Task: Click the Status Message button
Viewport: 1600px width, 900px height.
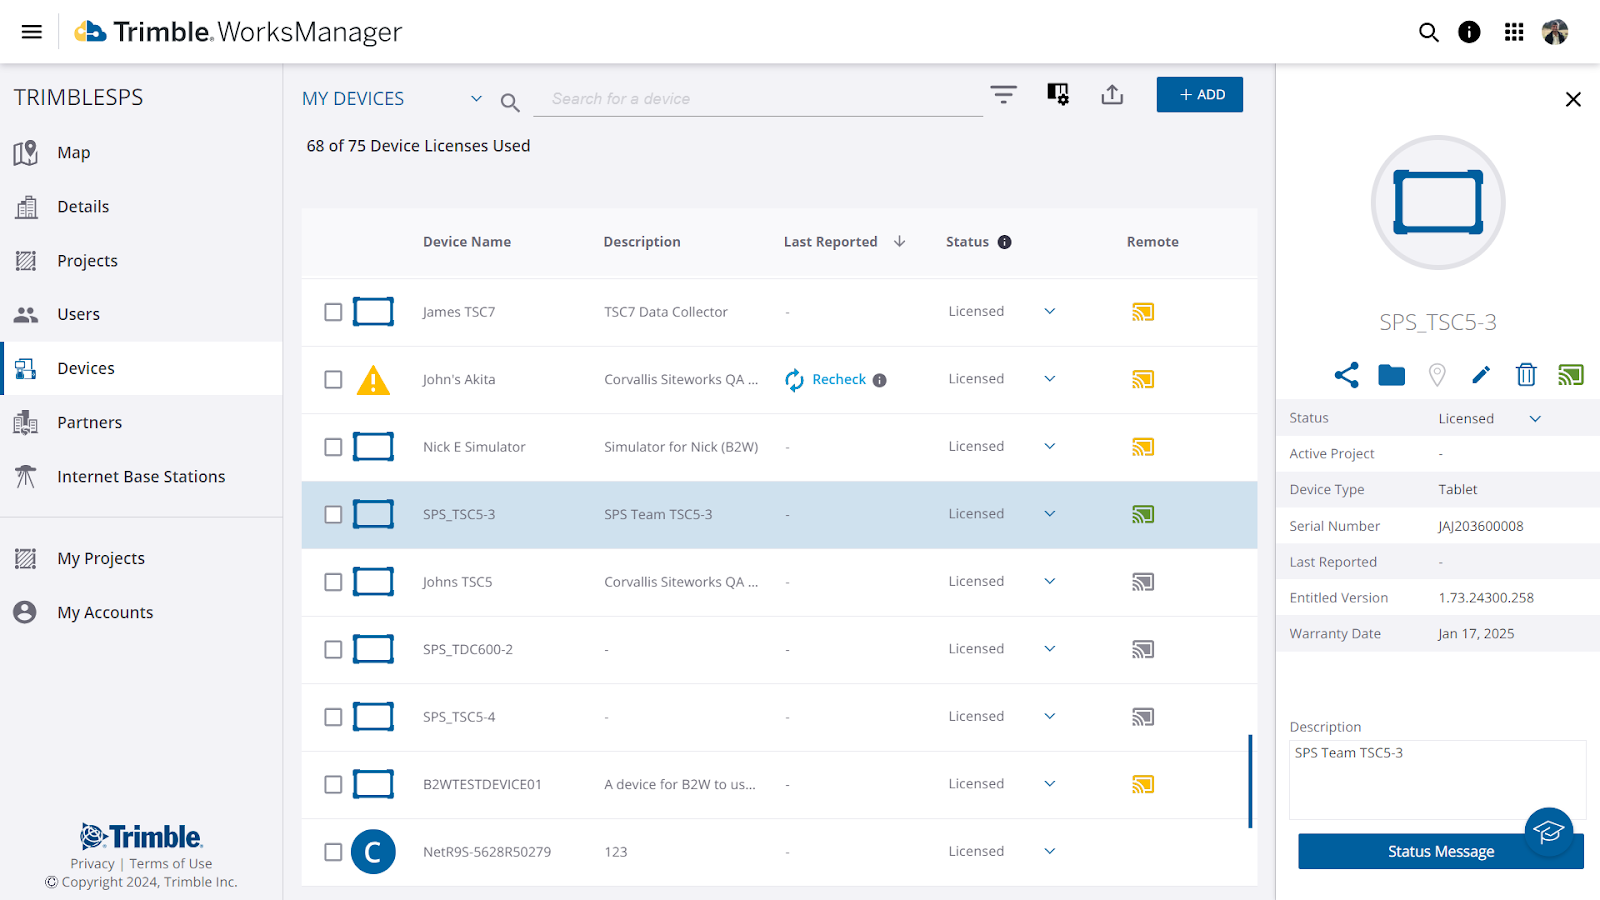Action: 1441,851
